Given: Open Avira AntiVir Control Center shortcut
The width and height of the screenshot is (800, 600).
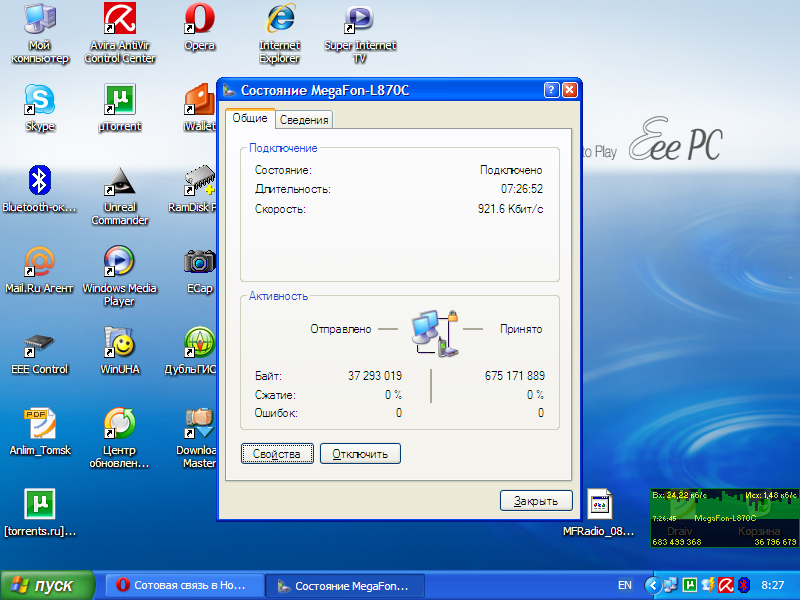Looking at the screenshot, I should [120, 19].
